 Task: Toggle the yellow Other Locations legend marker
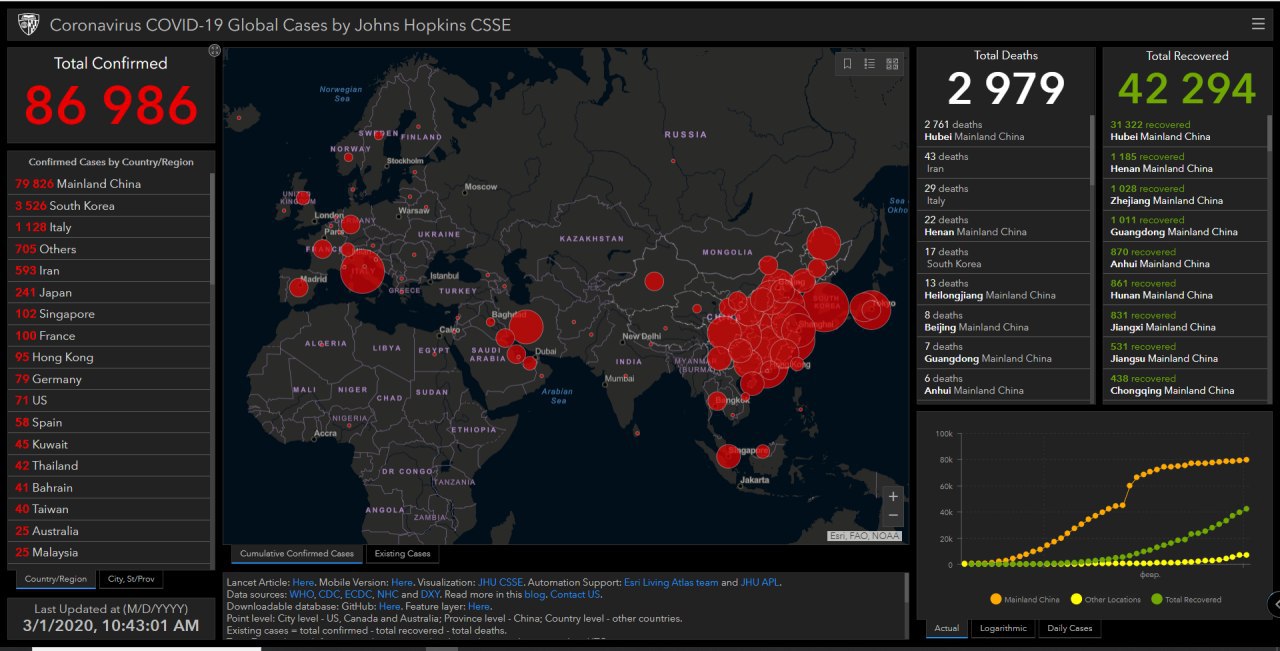1076,599
